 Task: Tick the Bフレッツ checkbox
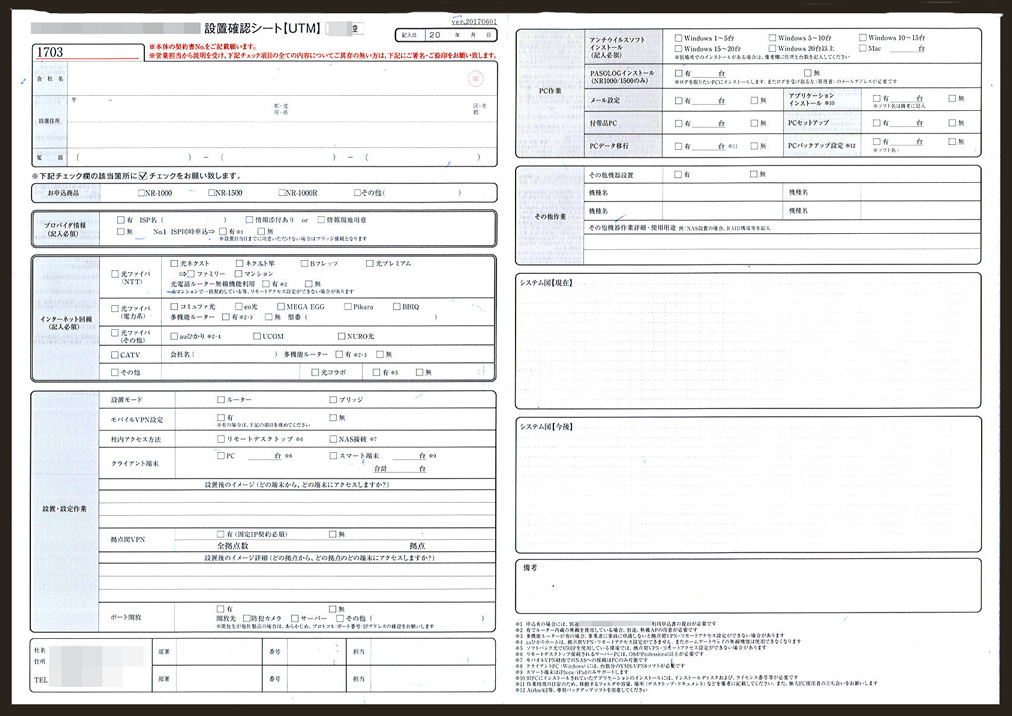pyautogui.click(x=305, y=263)
